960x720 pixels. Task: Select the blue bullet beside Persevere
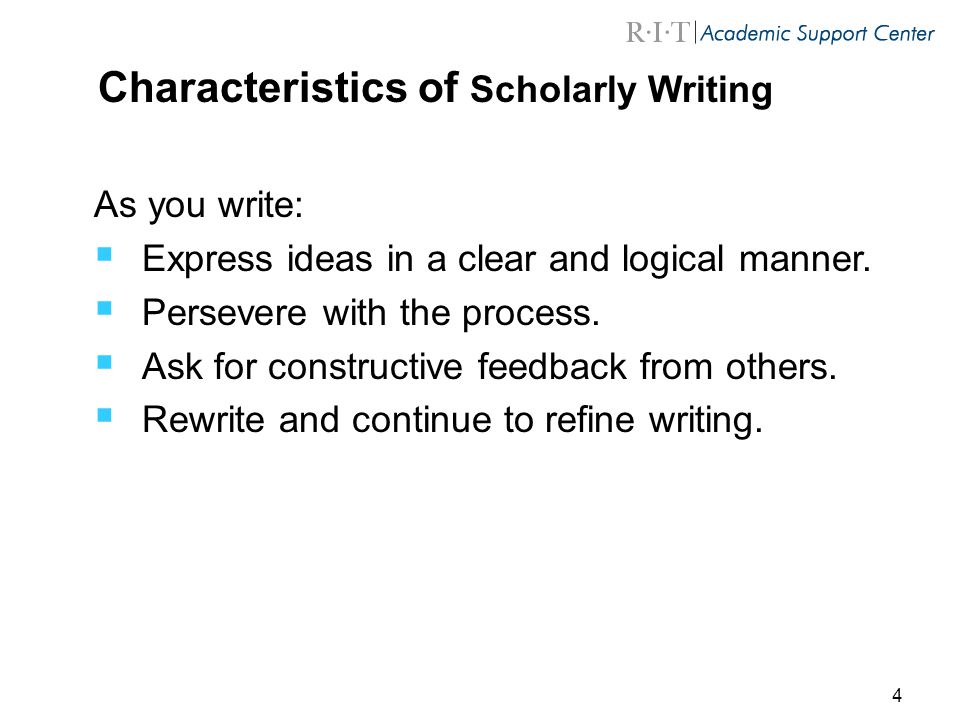pyautogui.click(x=105, y=308)
